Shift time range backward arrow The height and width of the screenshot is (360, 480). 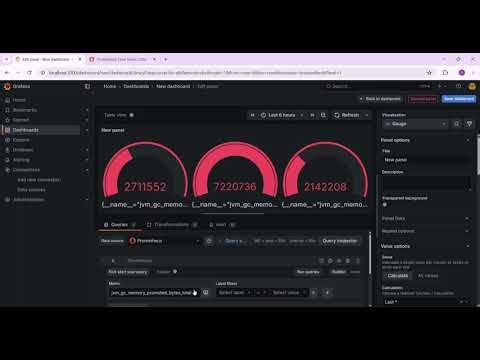tap(252, 115)
